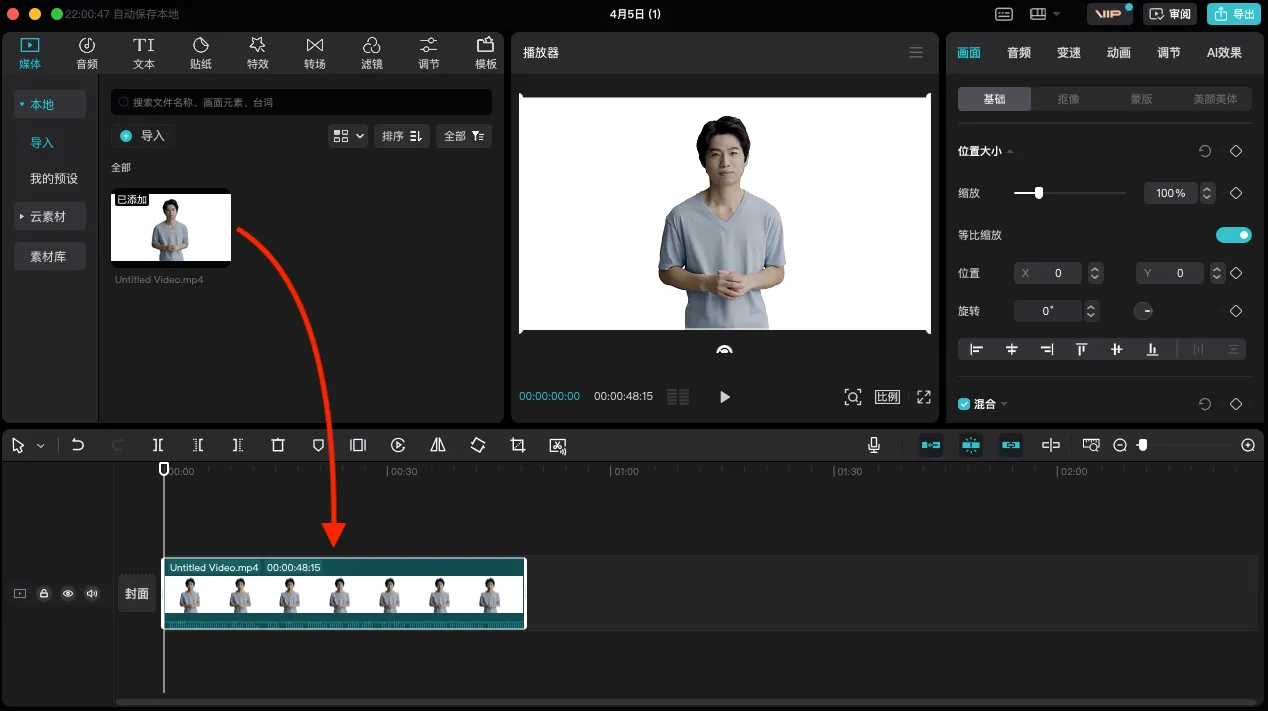Click the freeze frame icon
Viewport: 1268px width, 711px height.
[x=358, y=445]
